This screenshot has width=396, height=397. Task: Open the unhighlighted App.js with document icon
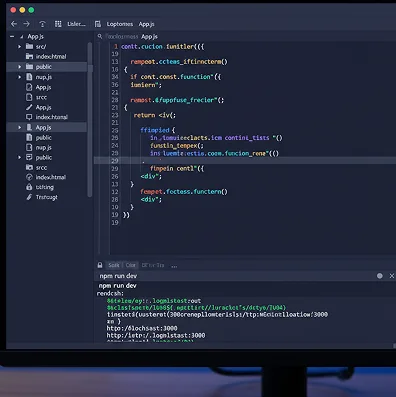(x=43, y=87)
